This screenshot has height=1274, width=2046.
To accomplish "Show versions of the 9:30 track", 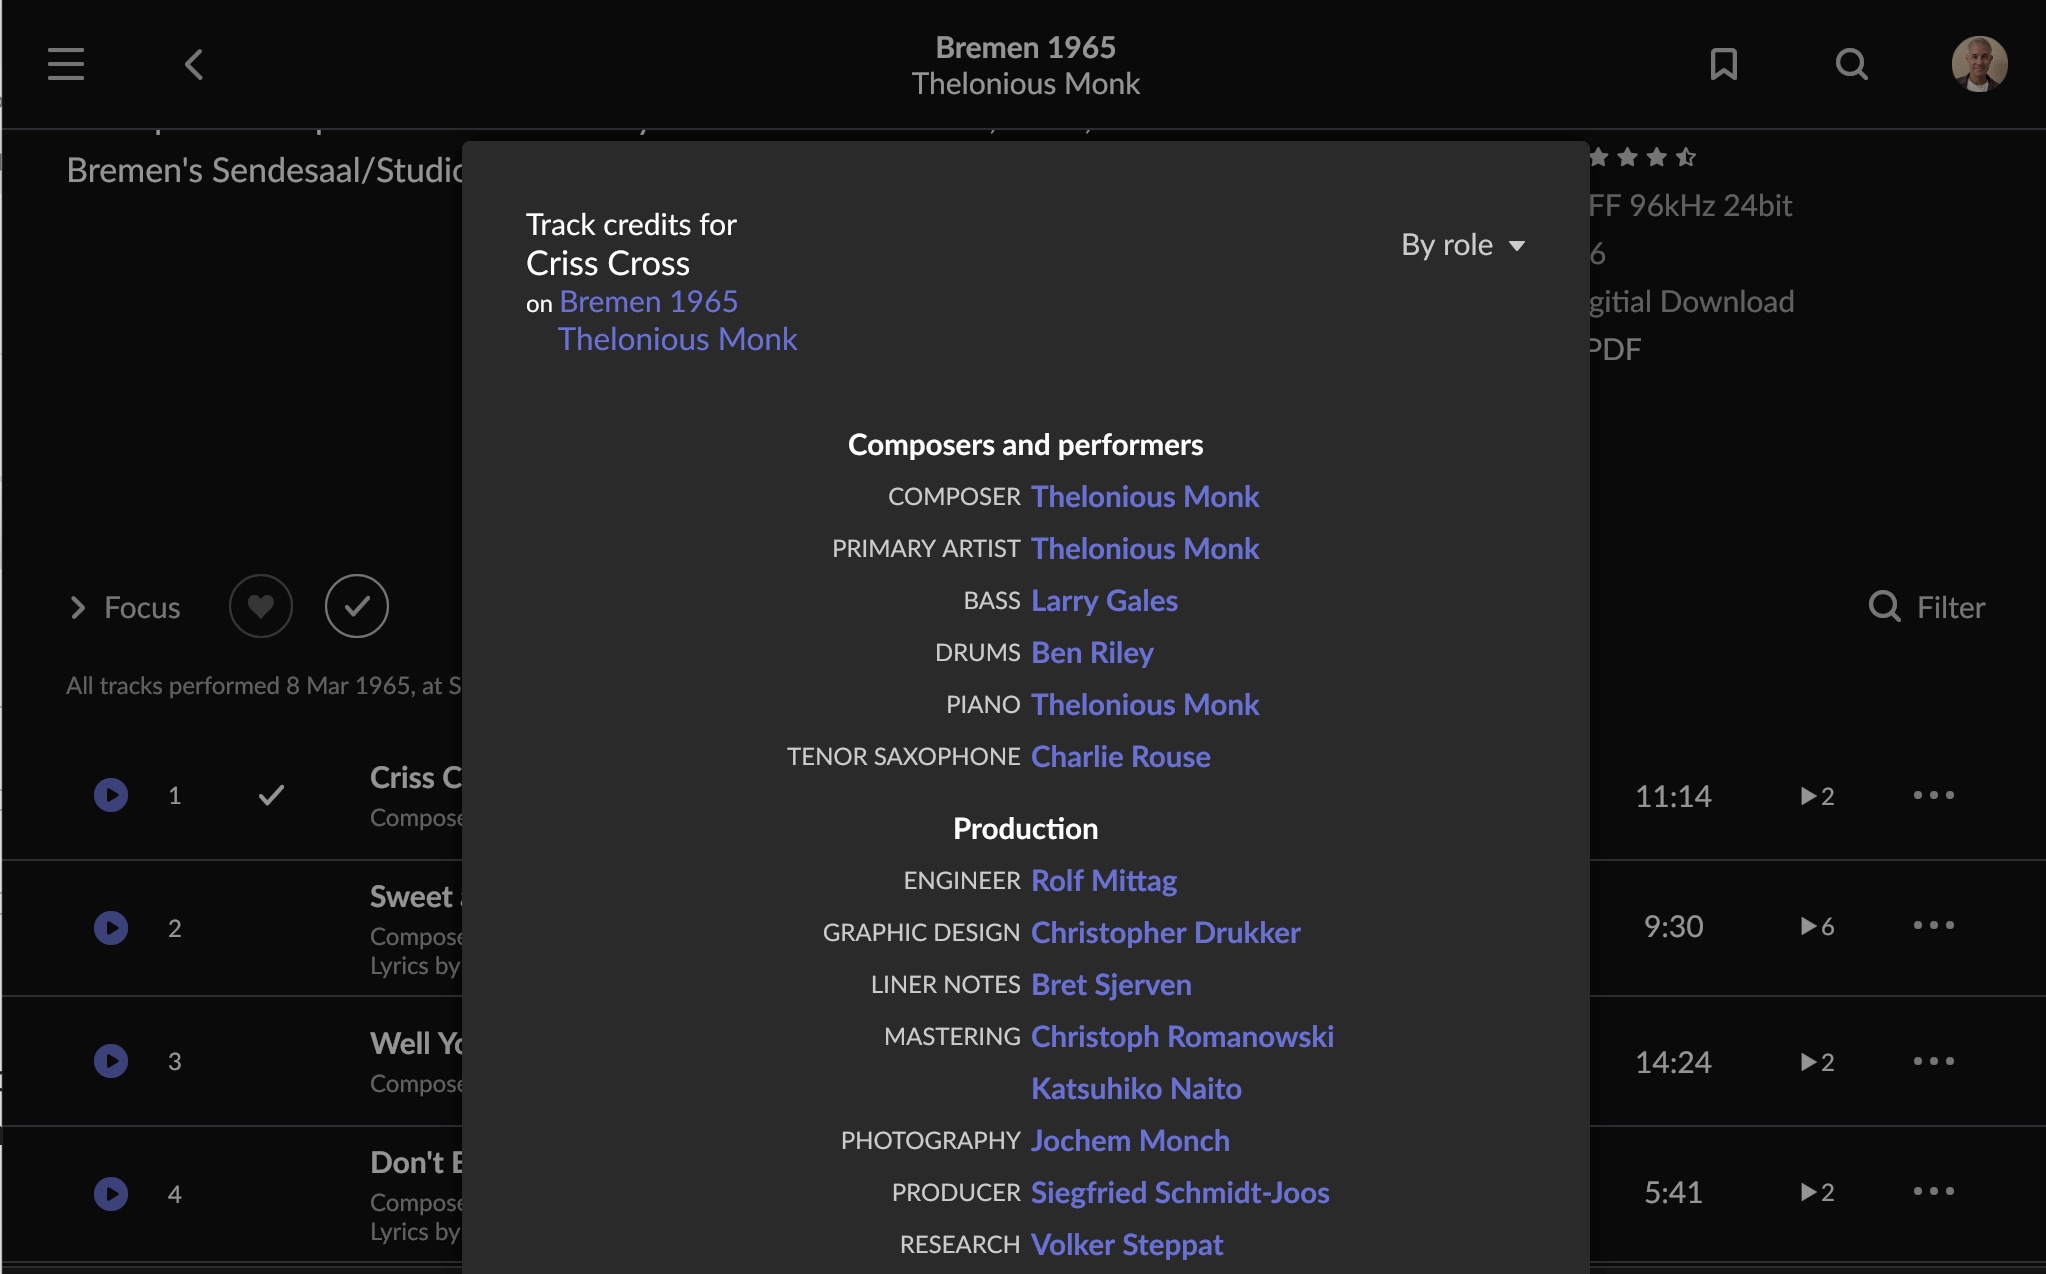I will (1817, 926).
